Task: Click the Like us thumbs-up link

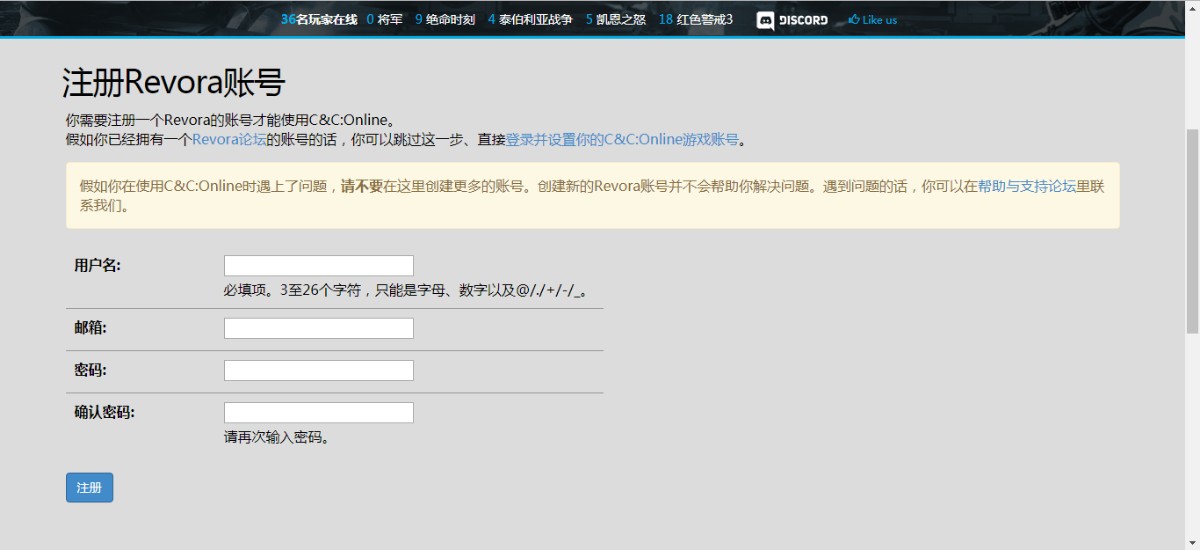Action: coord(873,20)
